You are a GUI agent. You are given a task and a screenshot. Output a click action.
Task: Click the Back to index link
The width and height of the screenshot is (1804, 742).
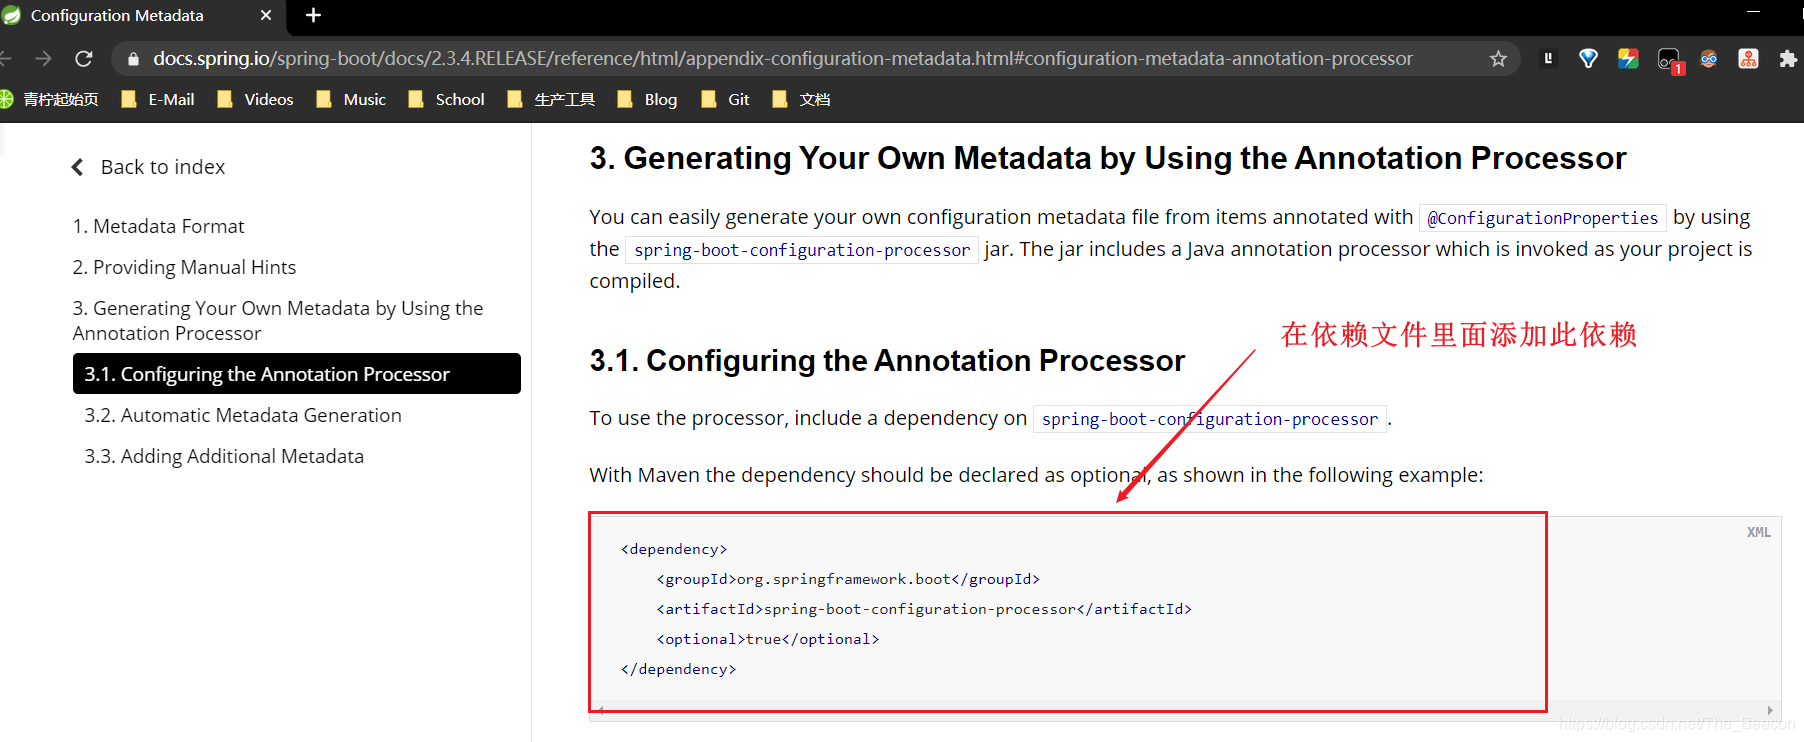[x=148, y=167]
